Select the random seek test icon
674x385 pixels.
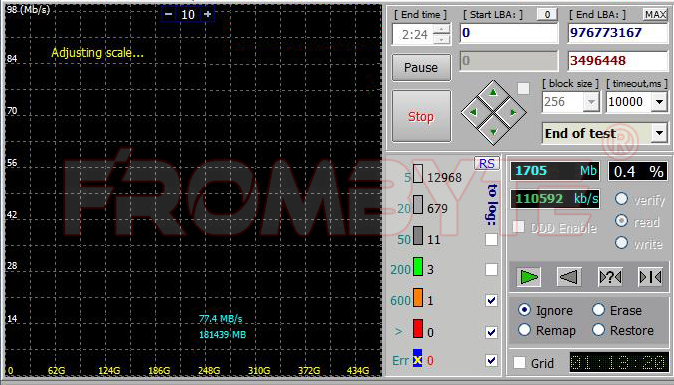[610, 277]
